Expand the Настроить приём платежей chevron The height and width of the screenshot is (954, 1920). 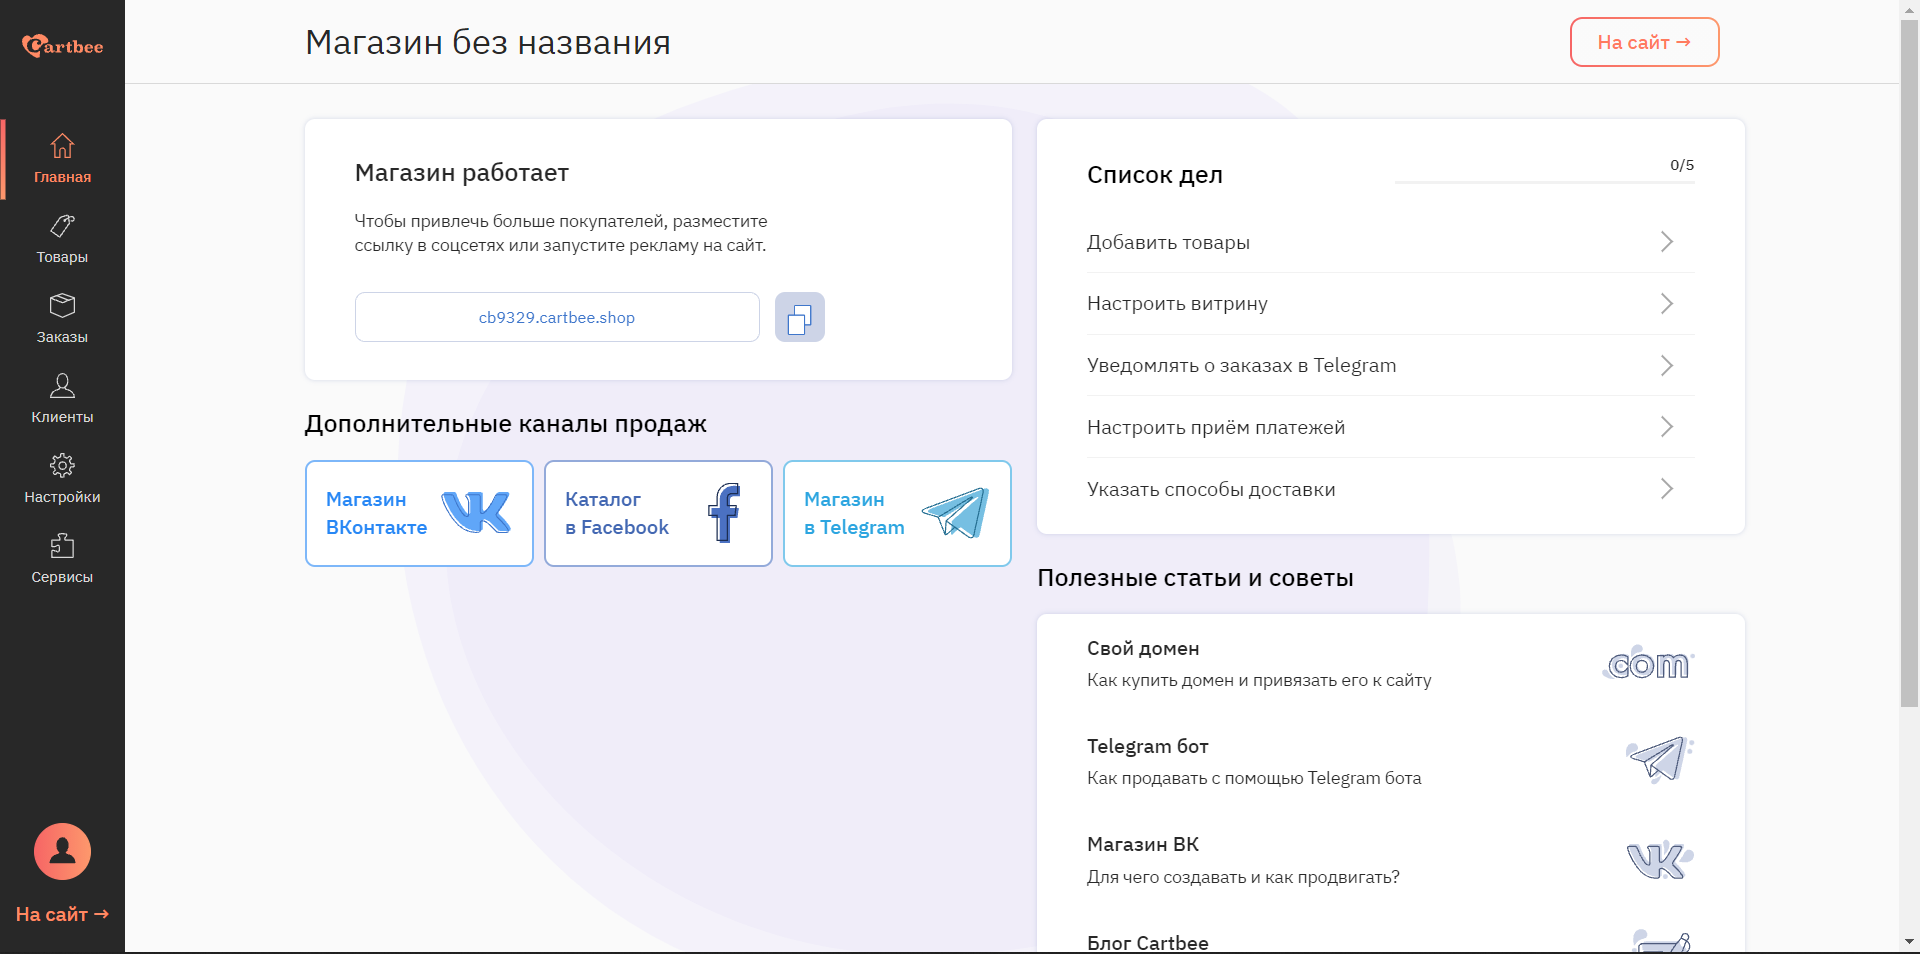1667,427
